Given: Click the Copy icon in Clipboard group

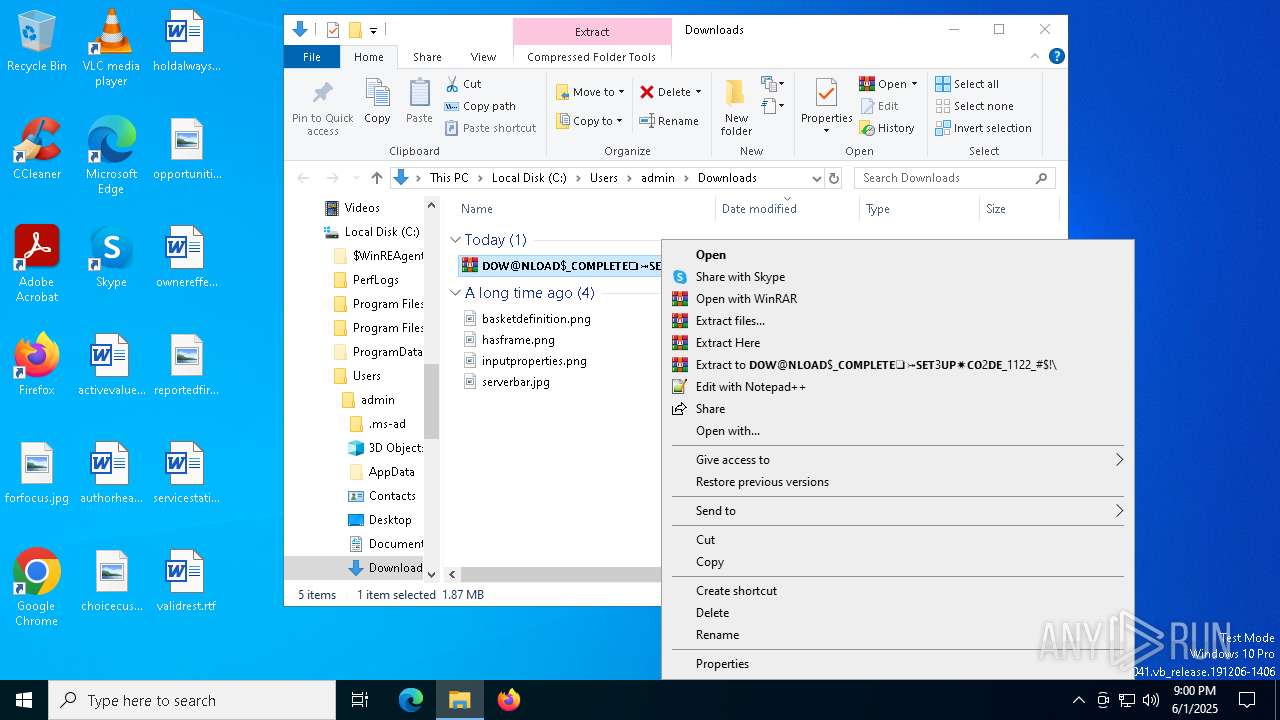Looking at the screenshot, I should pos(377,94).
